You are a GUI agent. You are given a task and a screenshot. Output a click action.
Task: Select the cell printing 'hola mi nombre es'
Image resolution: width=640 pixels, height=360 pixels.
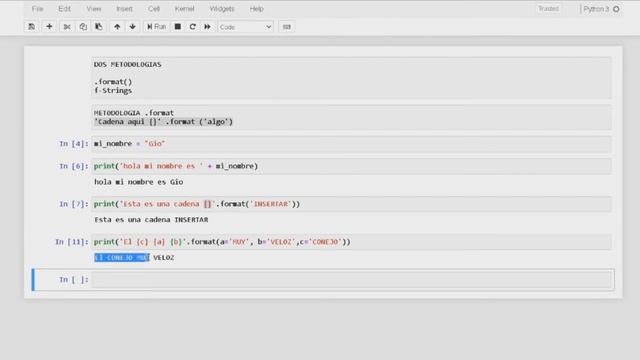(x=352, y=166)
